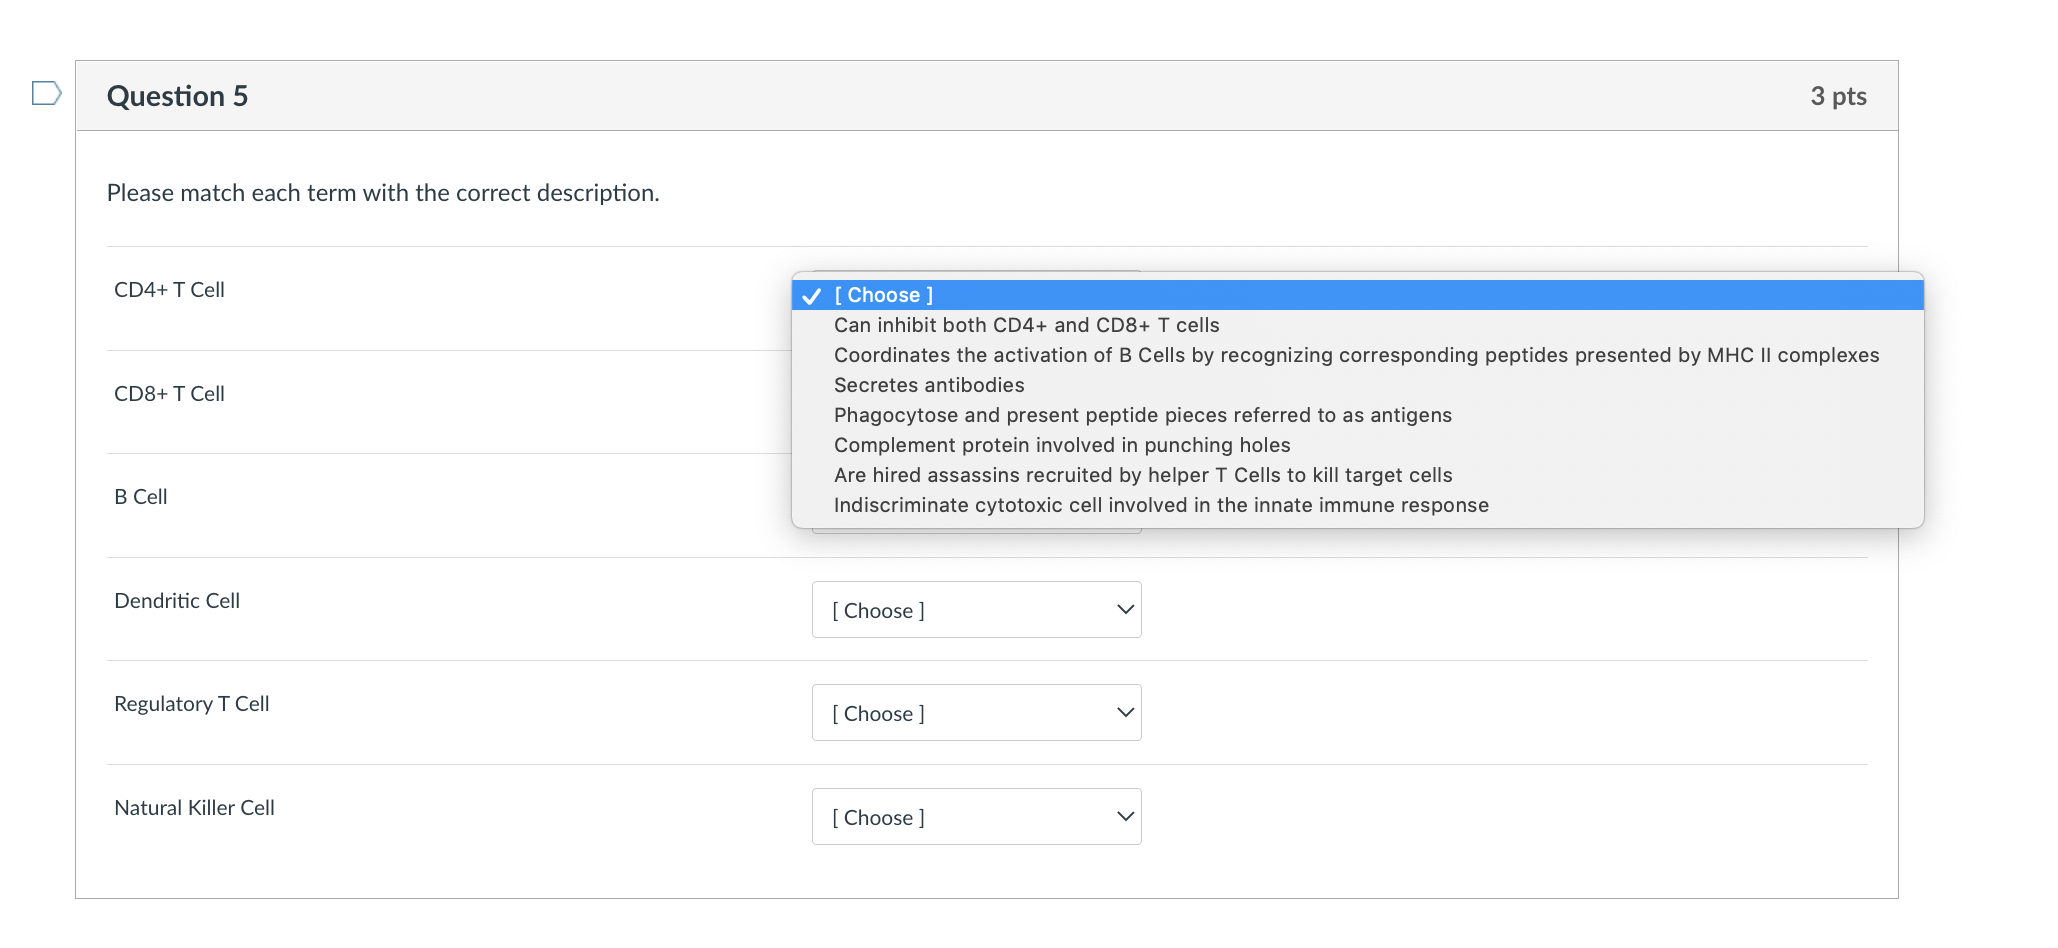
Task: Pick the 'Indiscriminate cytotoxic cell' option
Action: (1161, 505)
